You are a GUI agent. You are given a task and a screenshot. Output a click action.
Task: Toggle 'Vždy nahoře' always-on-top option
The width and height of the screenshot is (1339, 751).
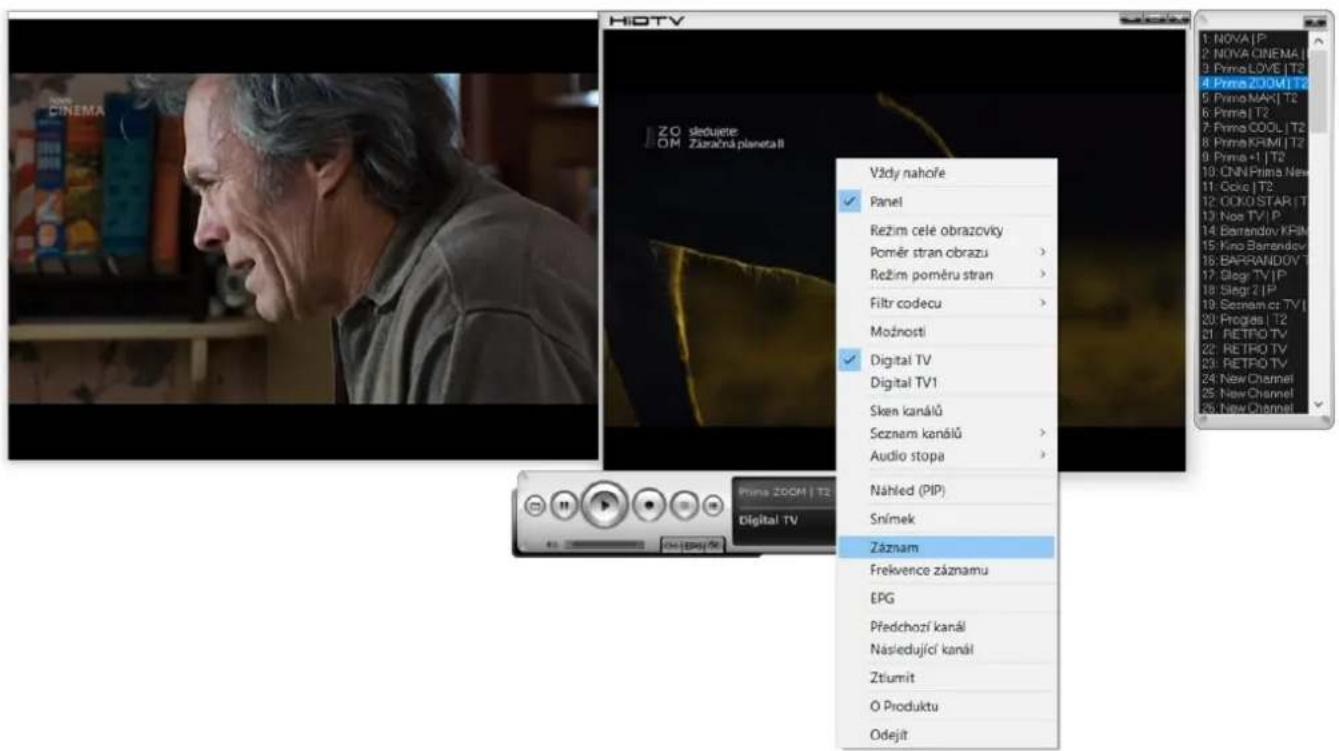(x=946, y=173)
